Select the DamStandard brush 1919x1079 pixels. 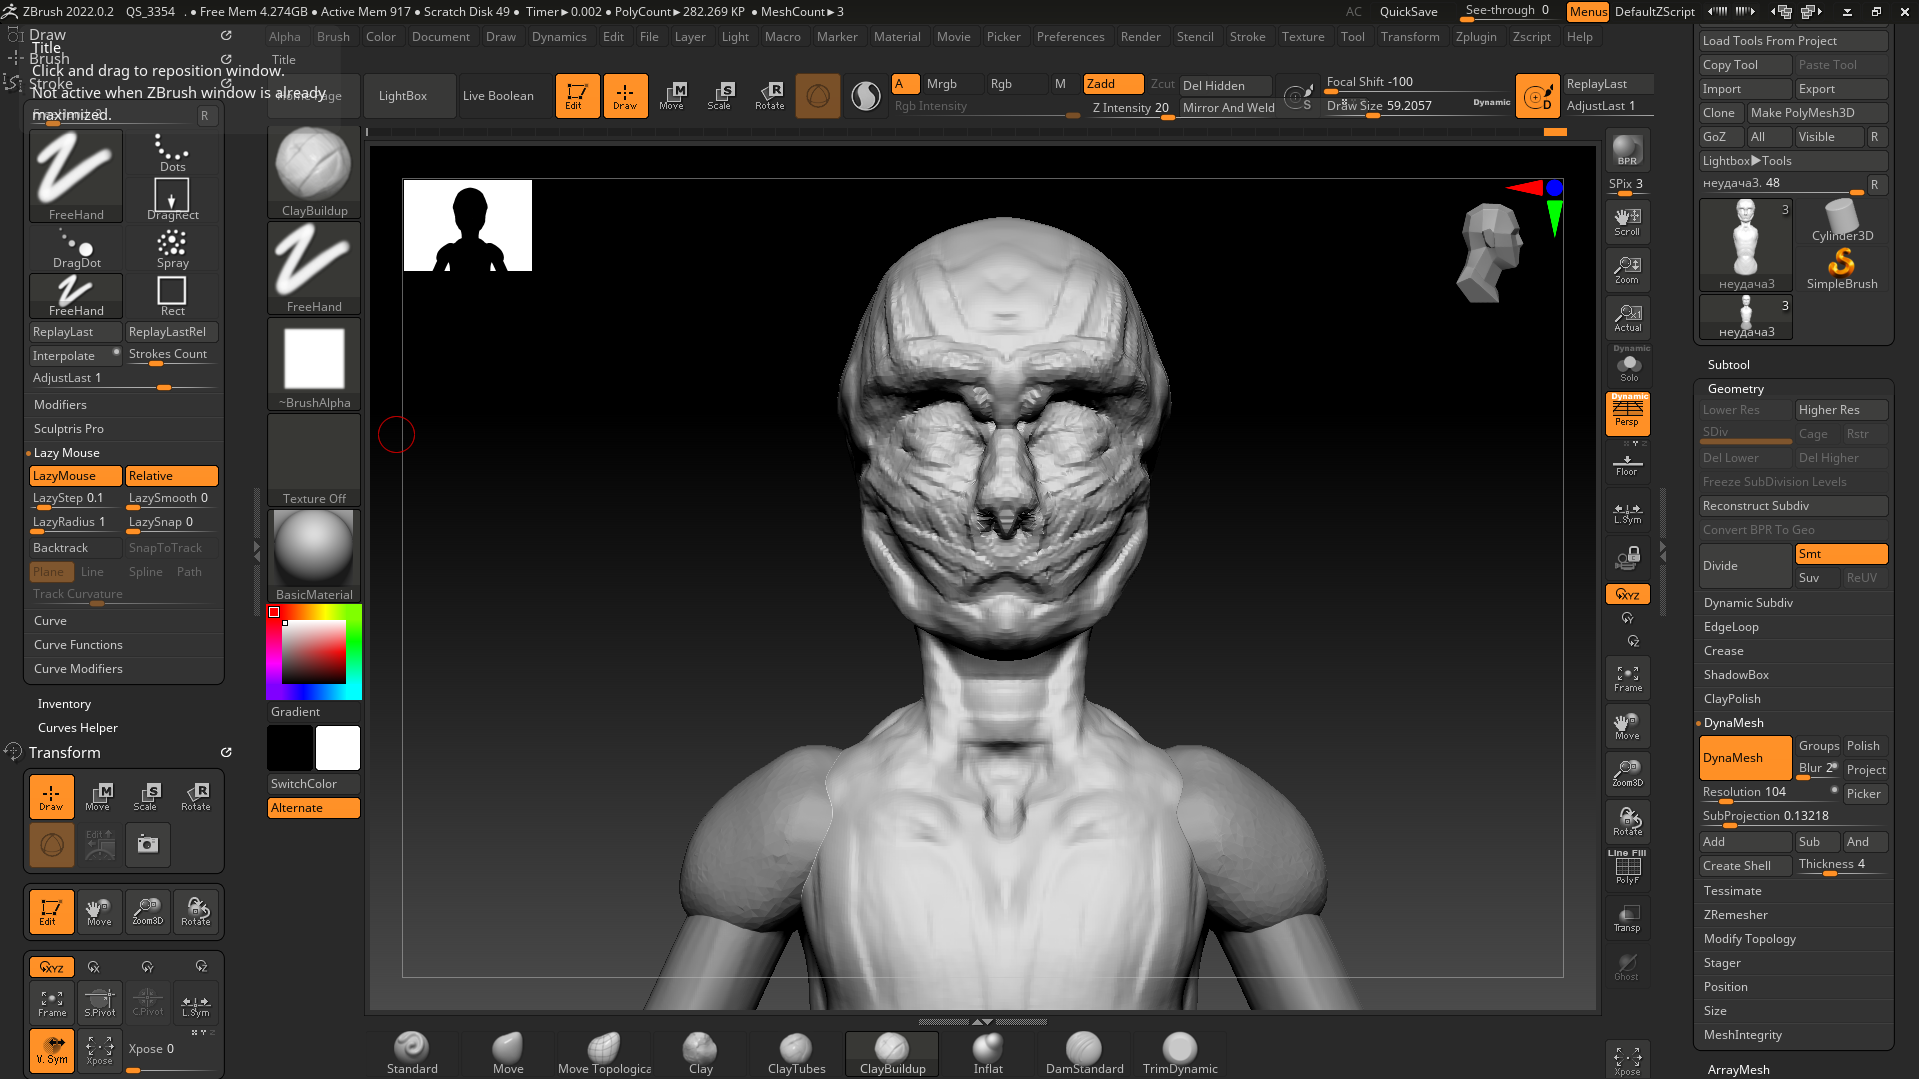pyautogui.click(x=1084, y=1053)
